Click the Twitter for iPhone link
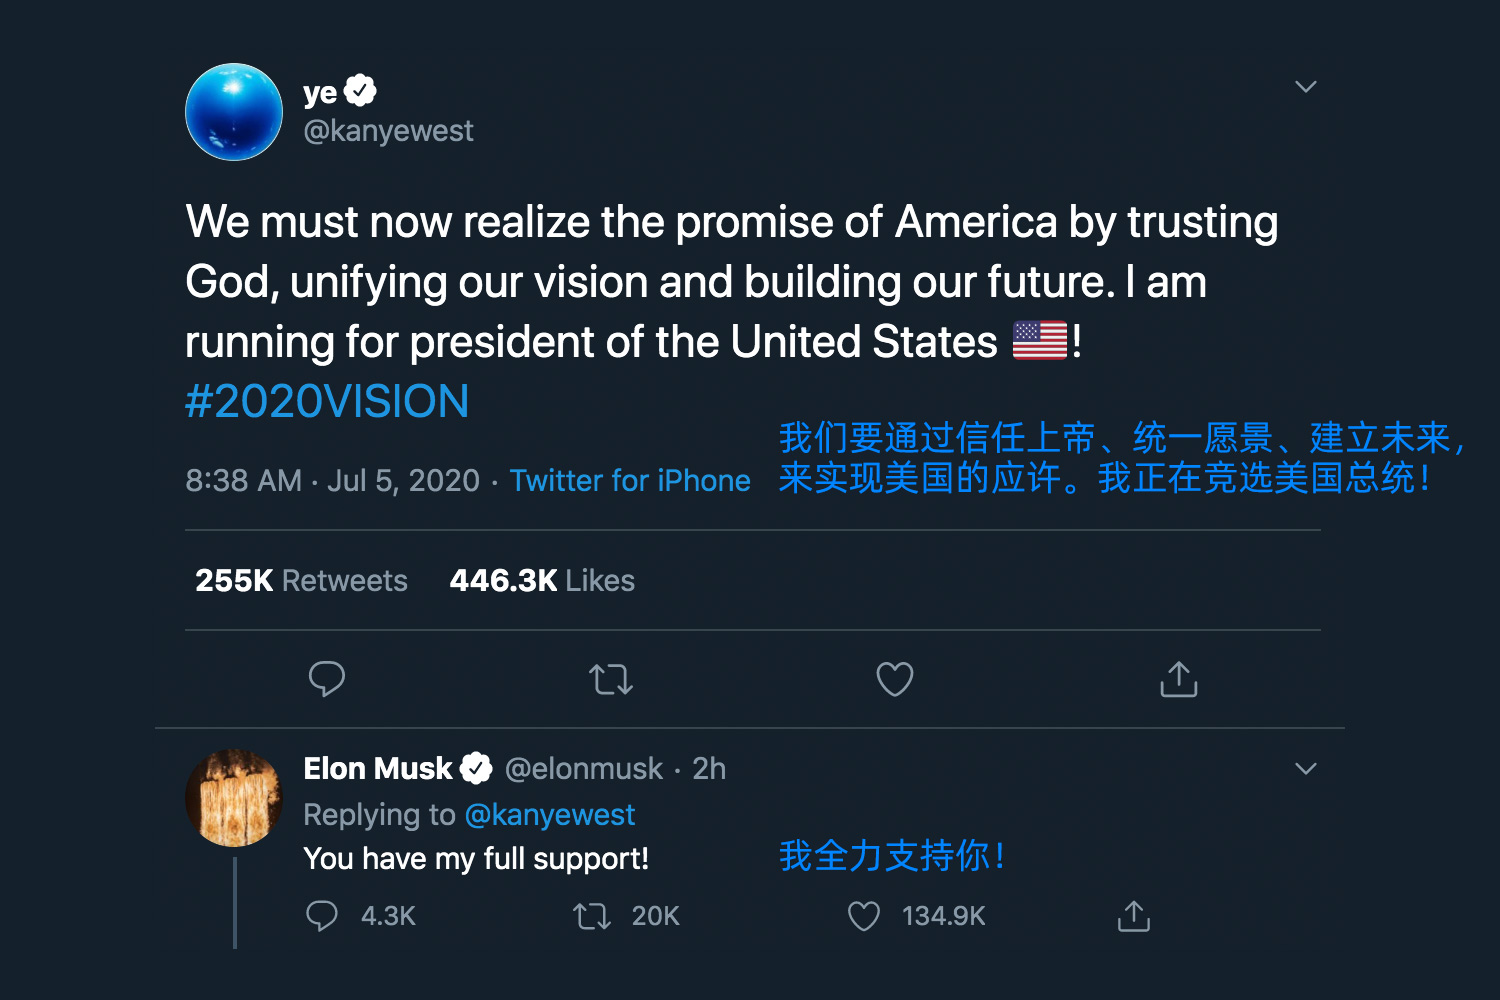1500x1000 pixels. pos(630,481)
